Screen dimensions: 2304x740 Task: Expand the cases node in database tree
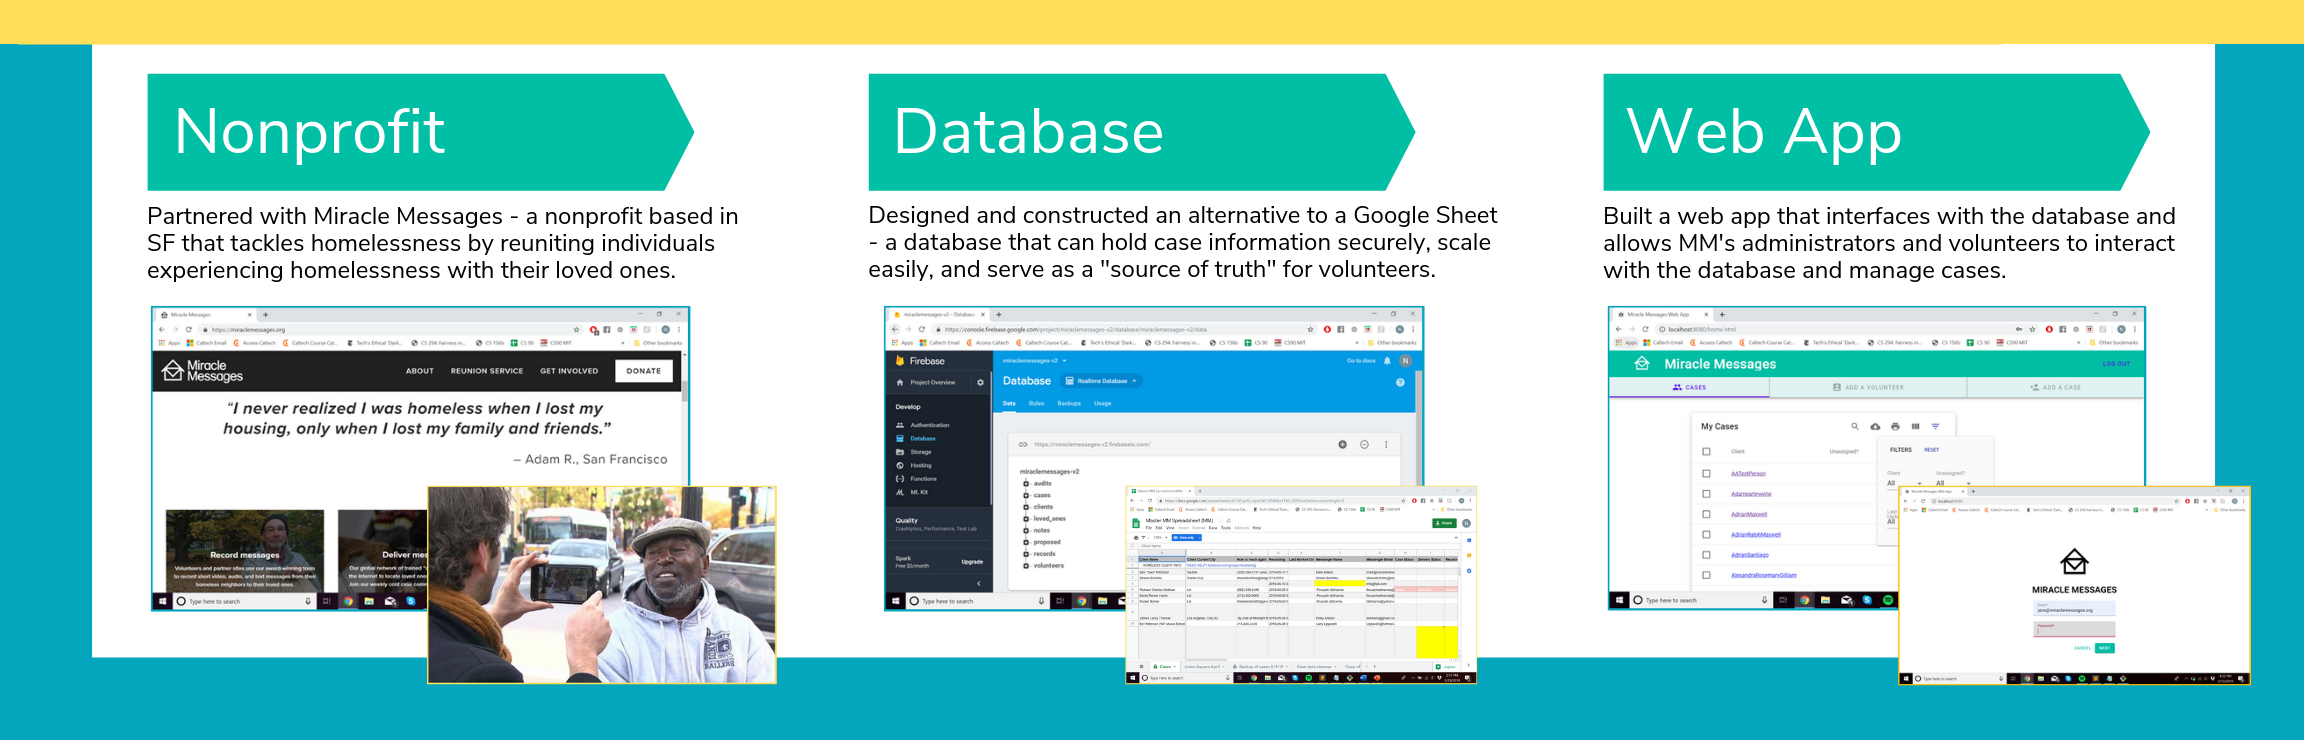pyautogui.click(x=1026, y=495)
